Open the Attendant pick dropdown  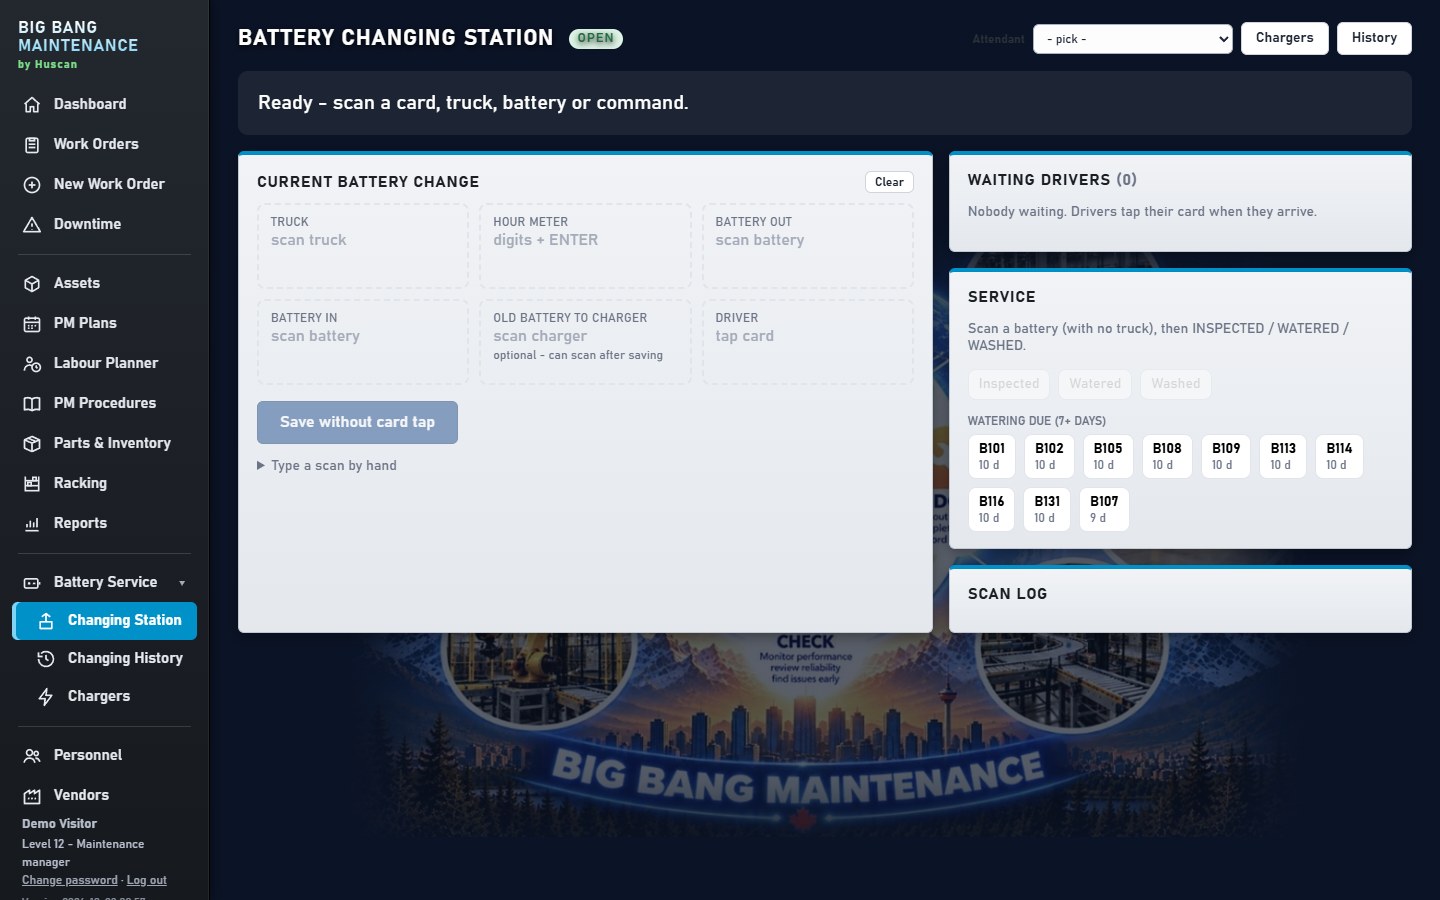click(1133, 39)
